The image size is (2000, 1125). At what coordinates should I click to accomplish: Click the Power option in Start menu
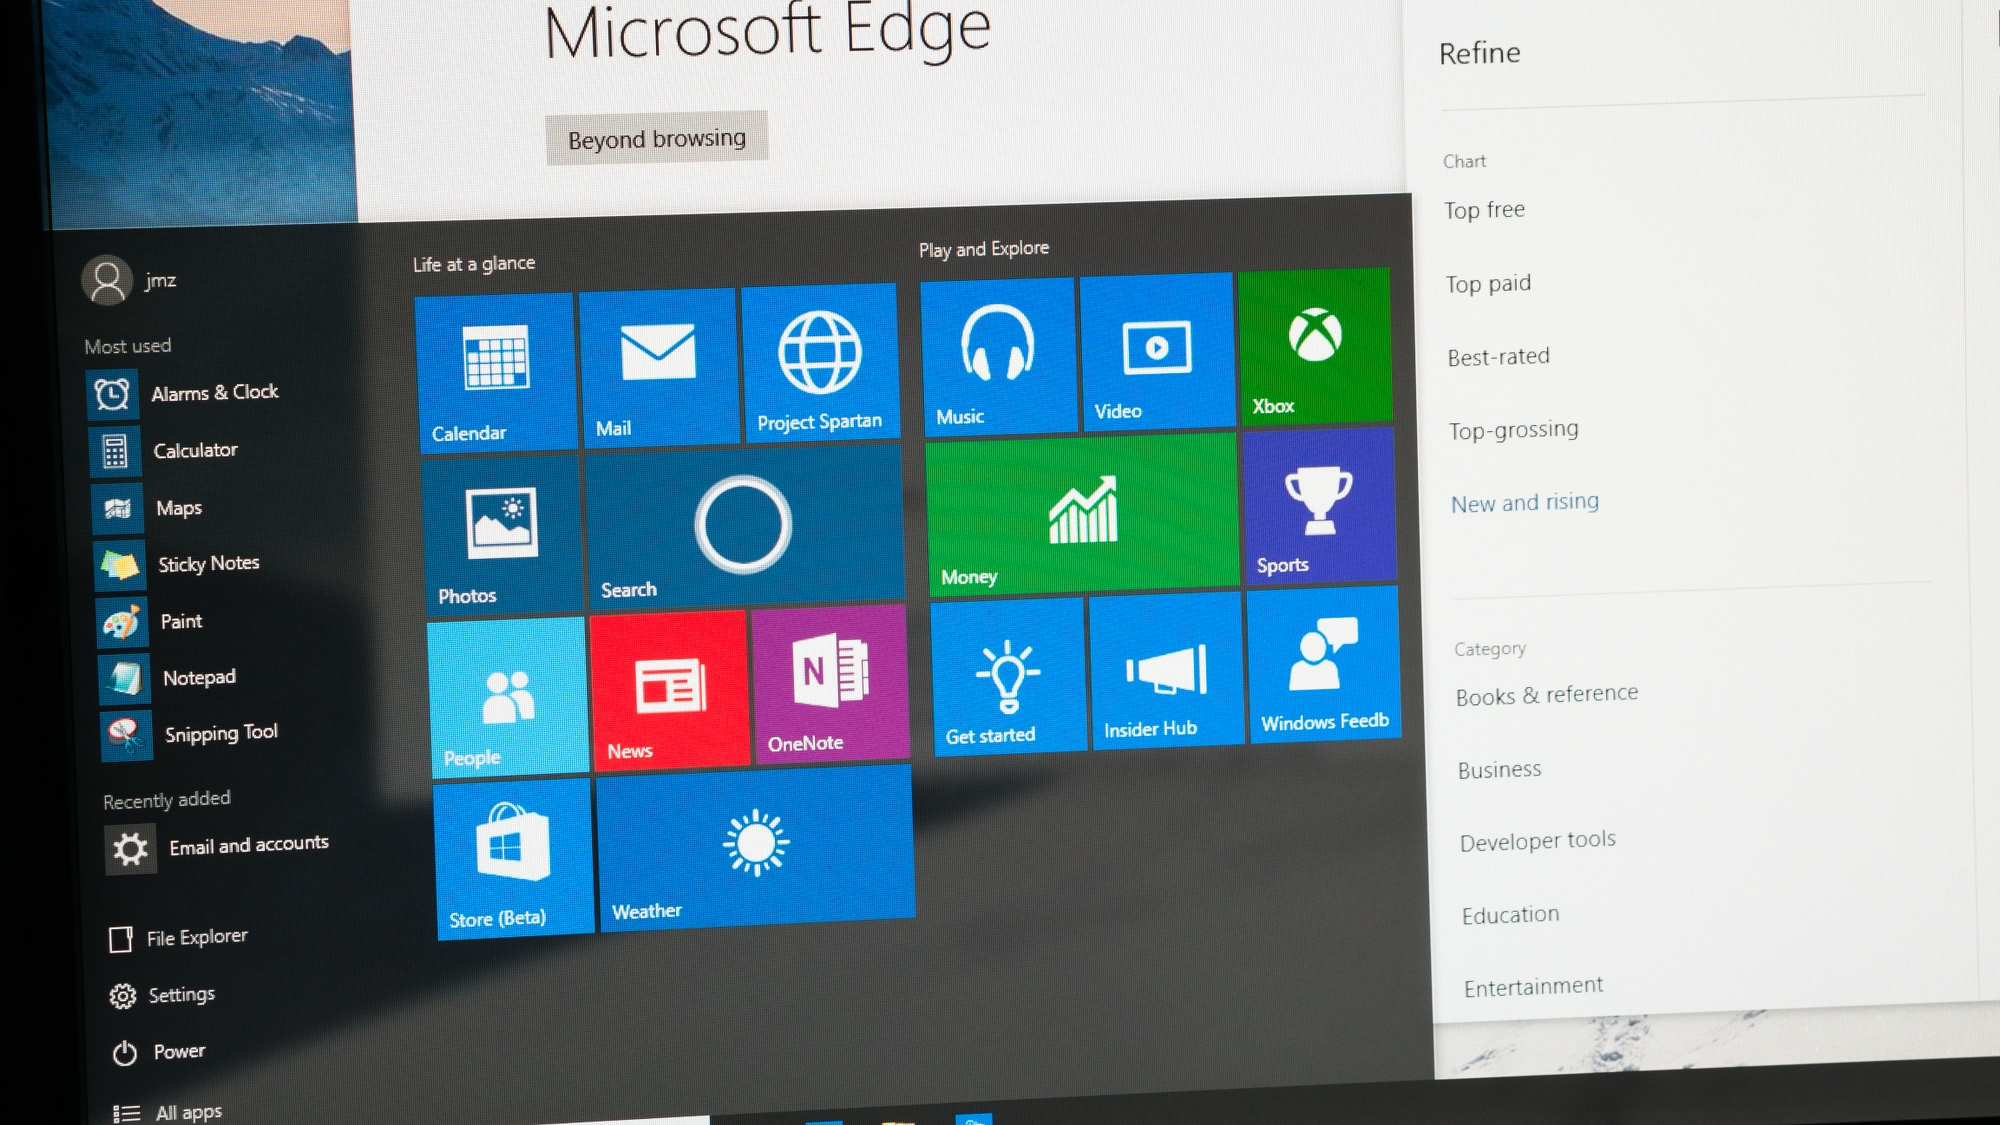[159, 1052]
